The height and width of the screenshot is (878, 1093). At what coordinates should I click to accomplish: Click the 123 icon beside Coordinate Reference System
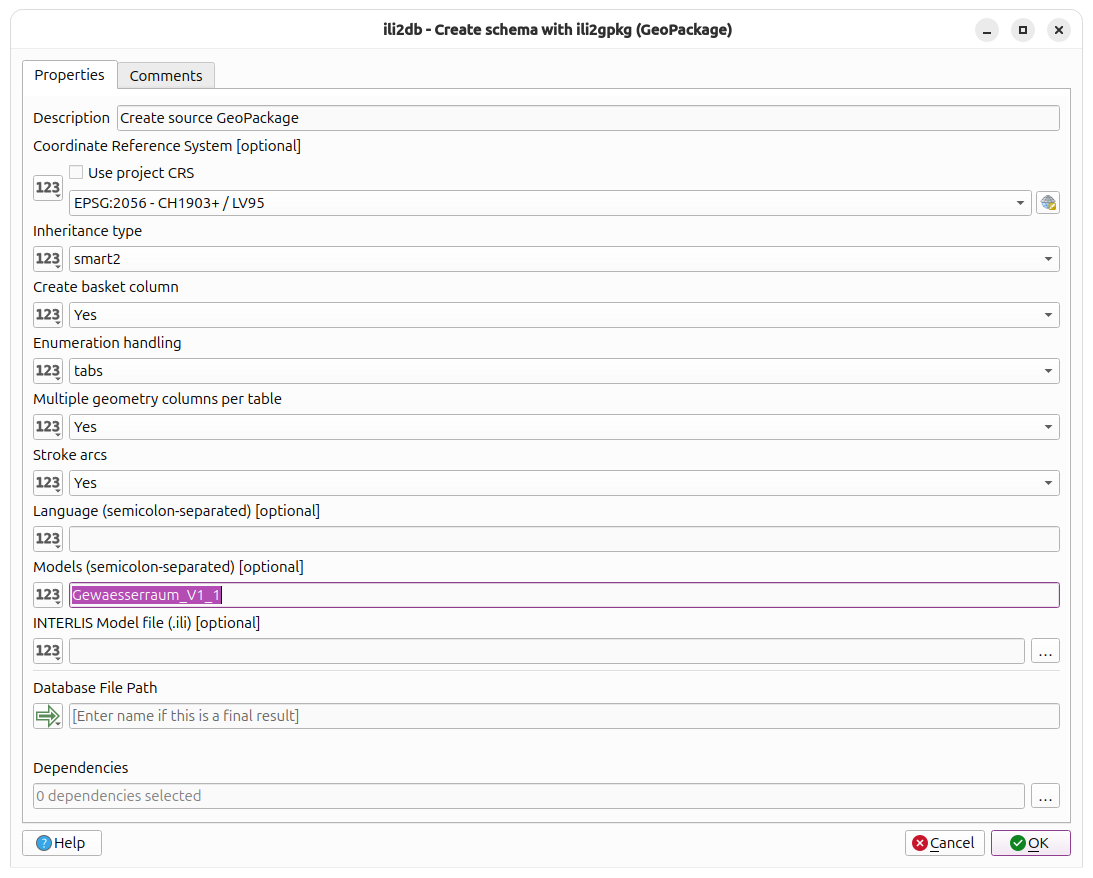click(x=47, y=188)
